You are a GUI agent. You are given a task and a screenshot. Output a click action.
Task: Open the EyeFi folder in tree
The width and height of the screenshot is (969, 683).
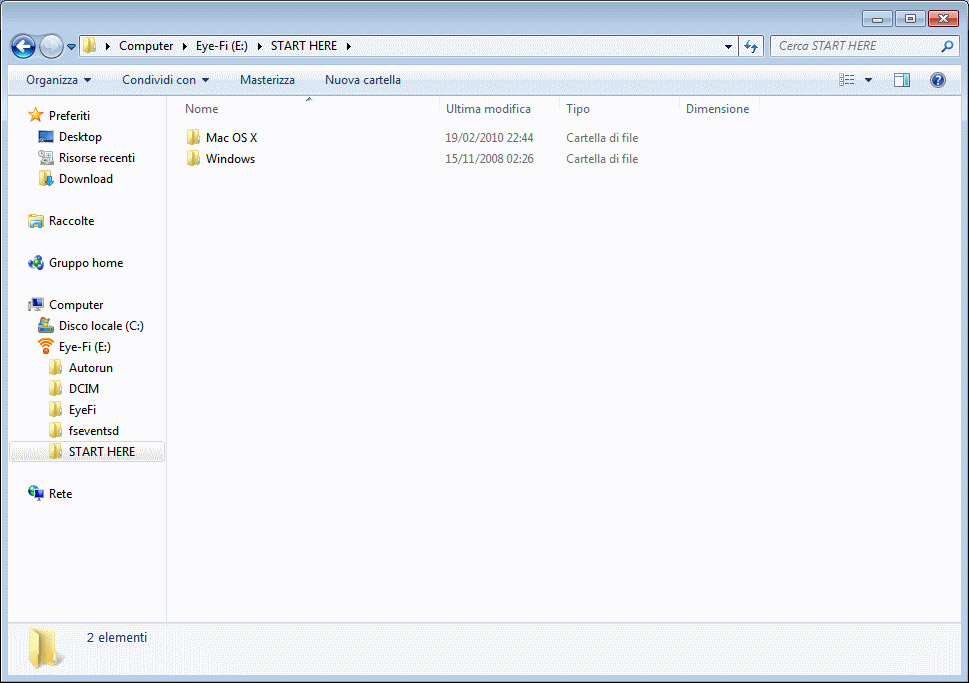coord(82,410)
